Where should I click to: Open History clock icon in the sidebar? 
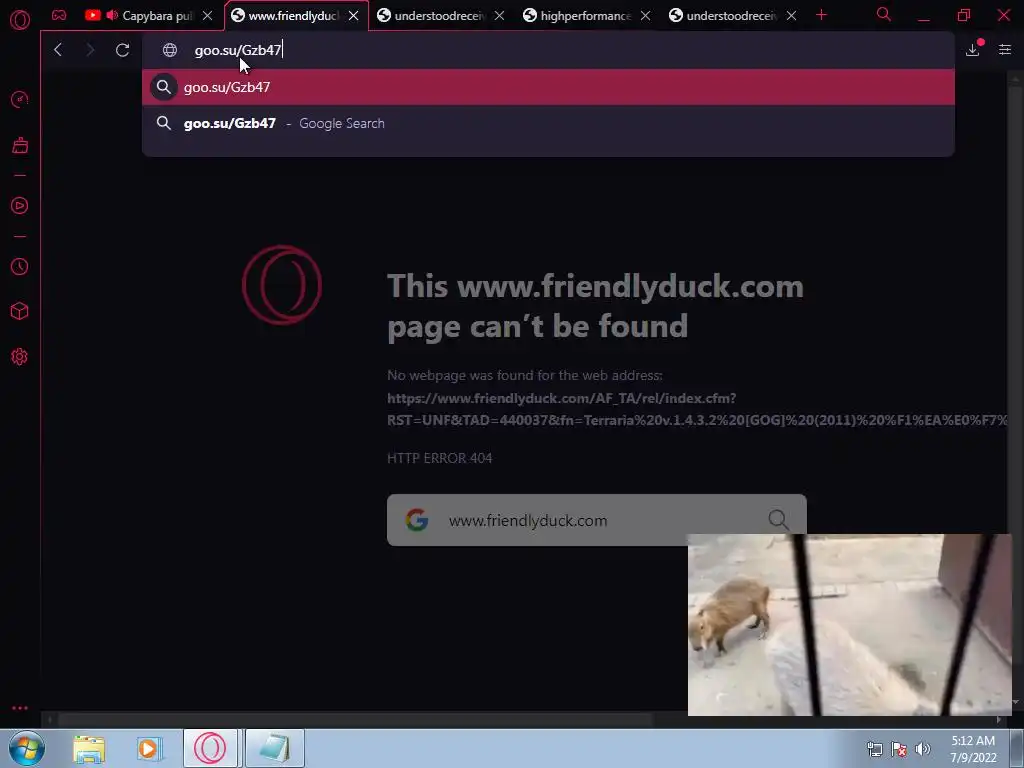coord(20,266)
